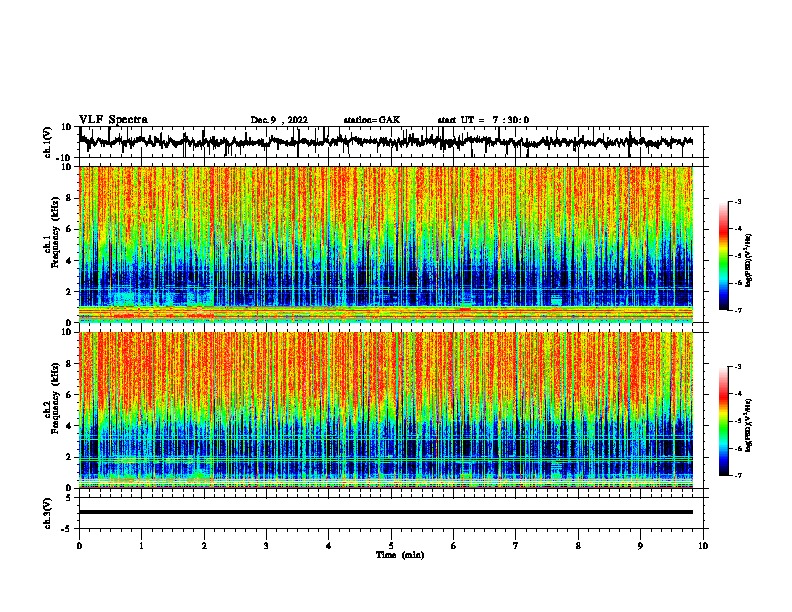Image resolution: width=792 pixels, height=612 pixels.
Task: Click the "ch.3(V)" axis label
Action: coord(48,514)
